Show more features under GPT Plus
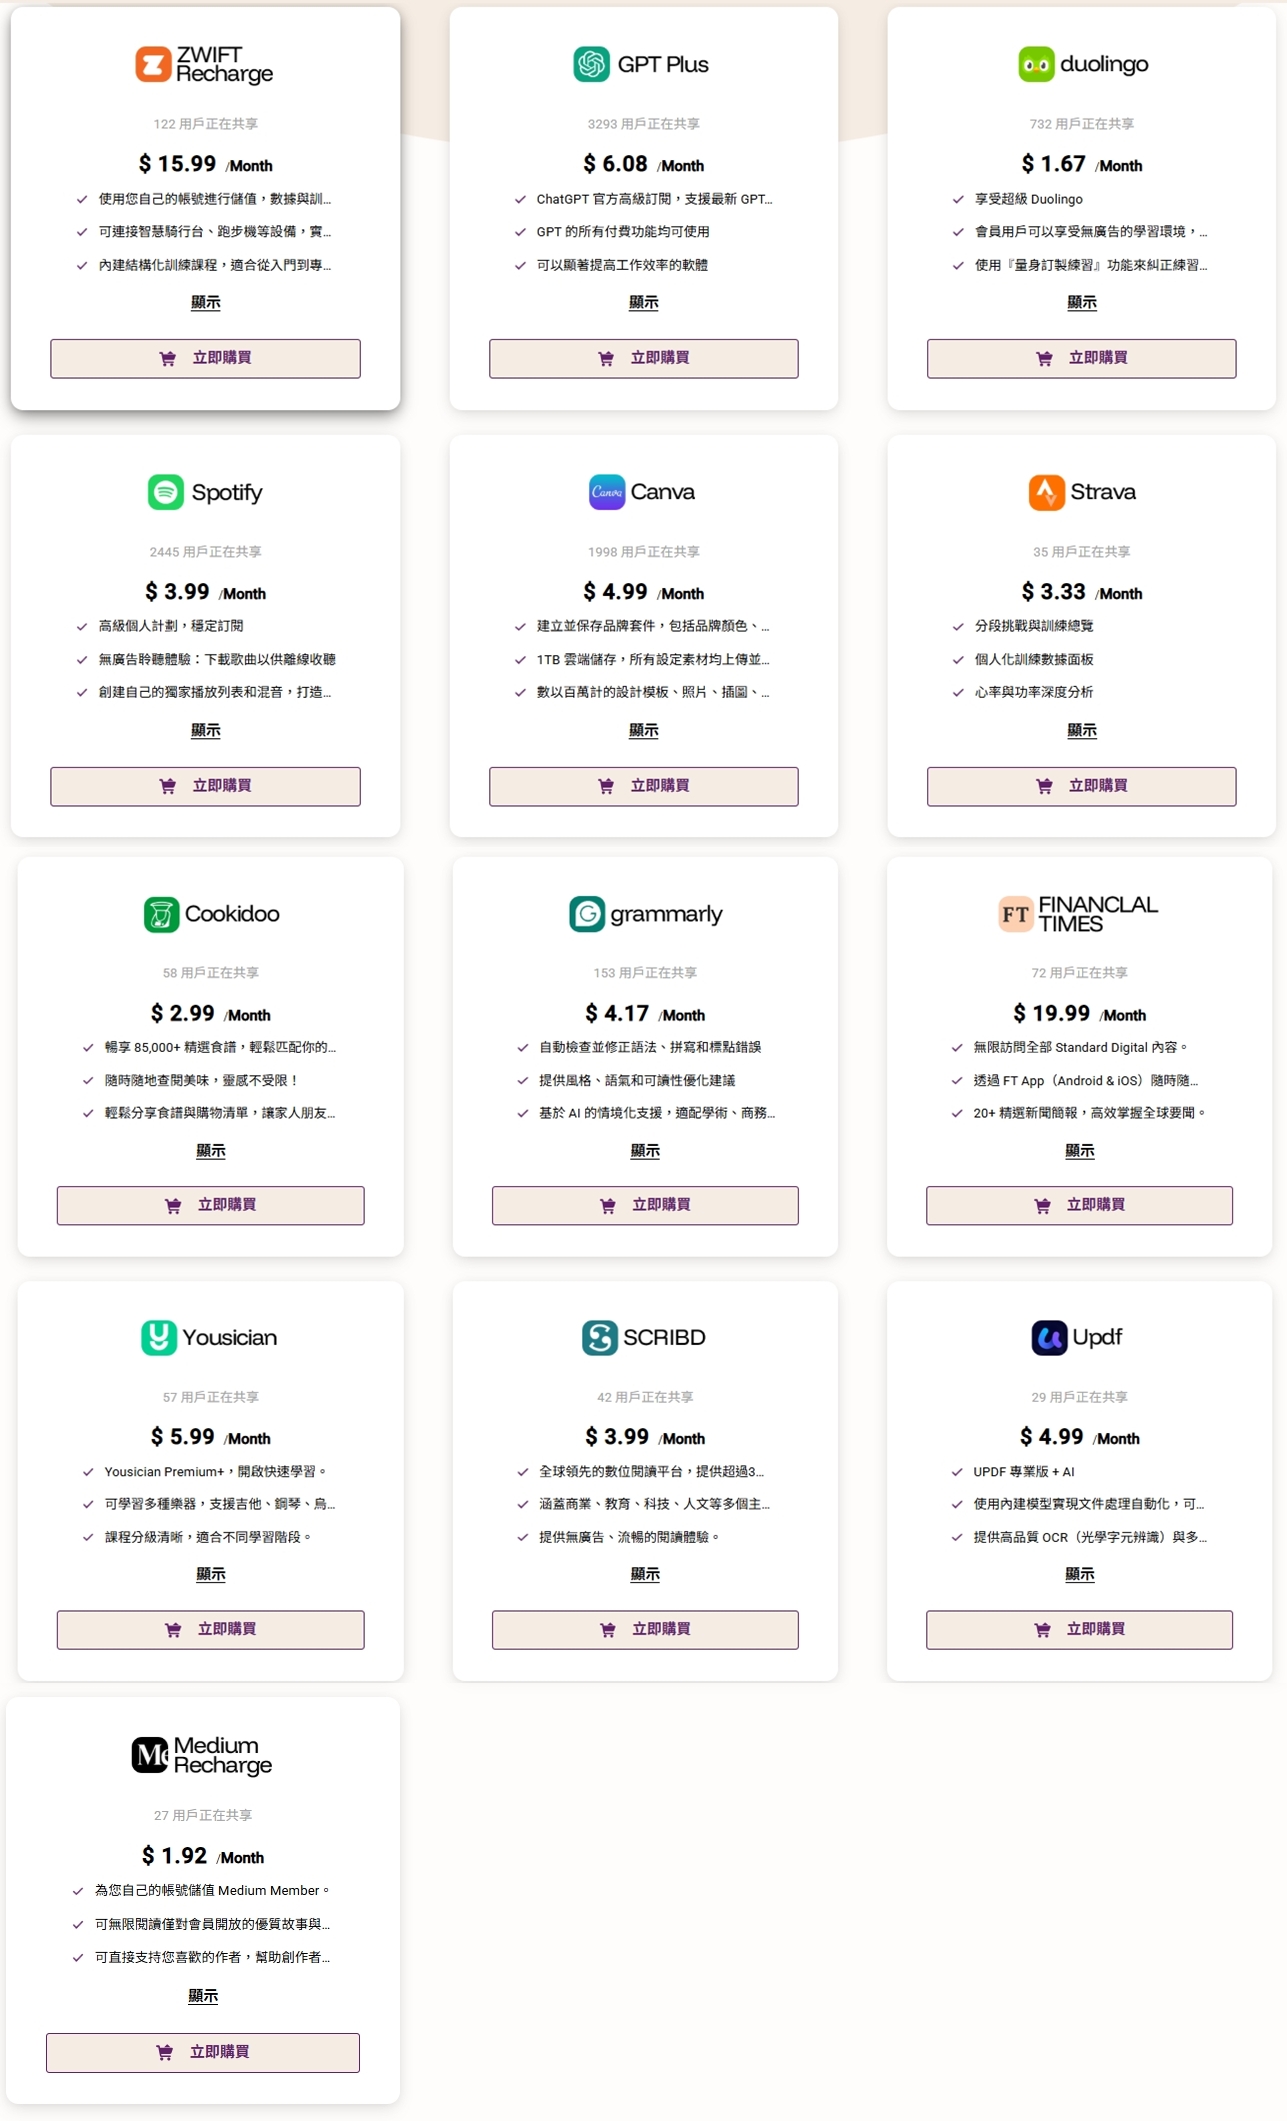1287x2121 pixels. point(644,303)
